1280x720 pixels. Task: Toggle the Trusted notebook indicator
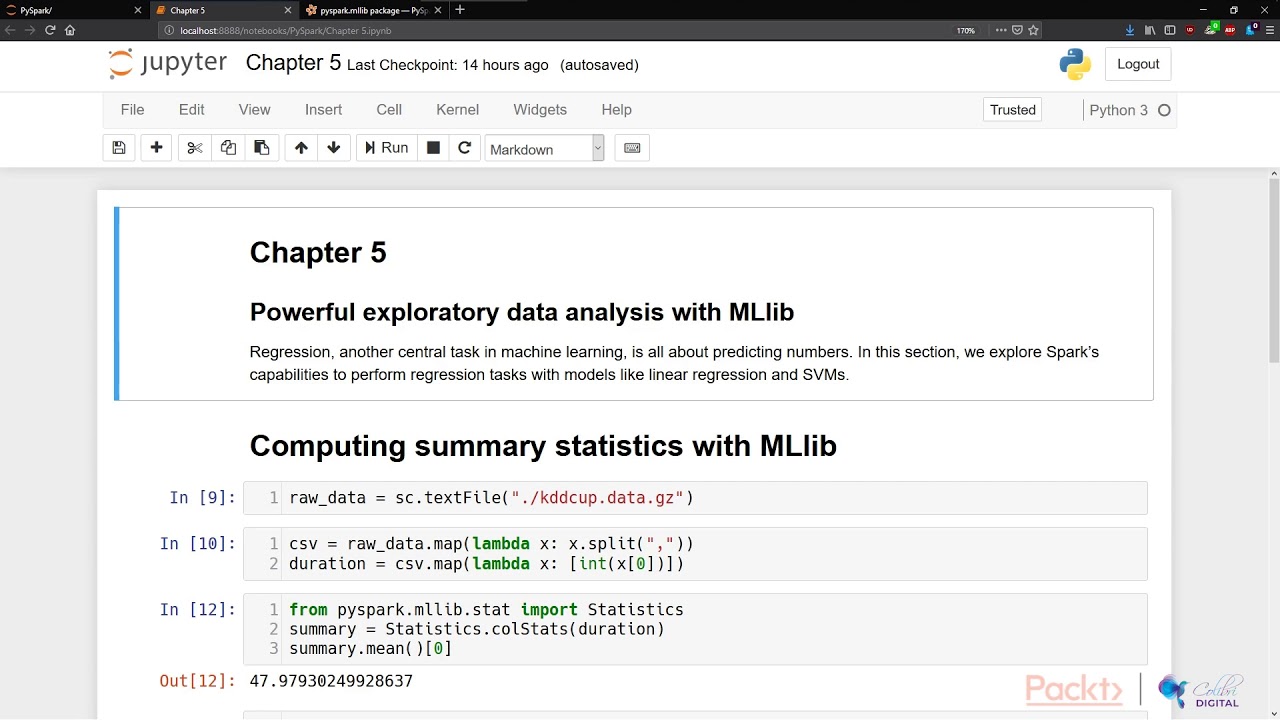1013,110
